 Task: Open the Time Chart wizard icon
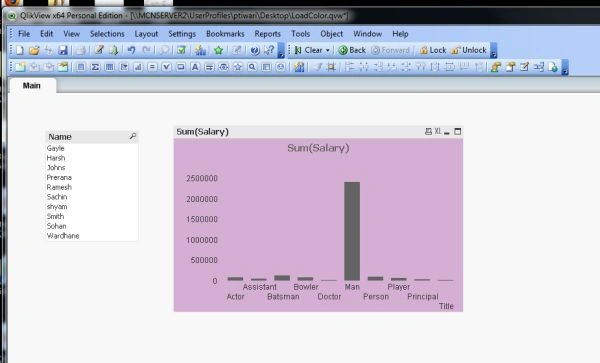tap(299, 67)
